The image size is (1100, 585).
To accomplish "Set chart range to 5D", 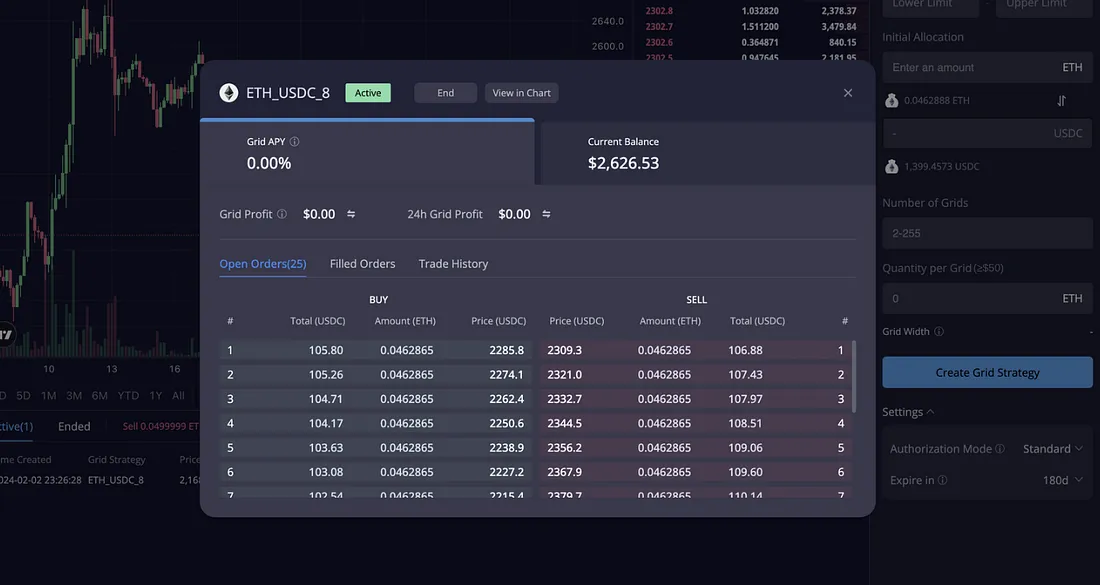I will (23, 396).
